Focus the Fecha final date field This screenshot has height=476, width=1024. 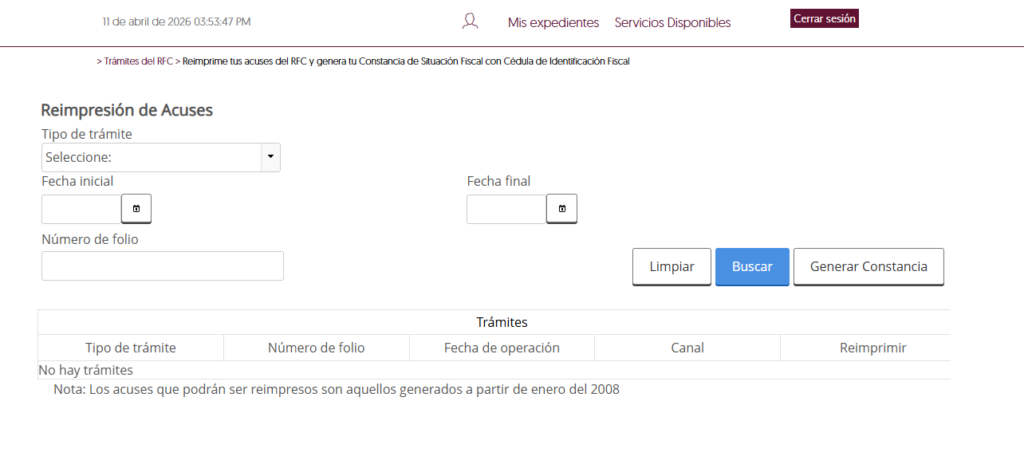click(507, 209)
